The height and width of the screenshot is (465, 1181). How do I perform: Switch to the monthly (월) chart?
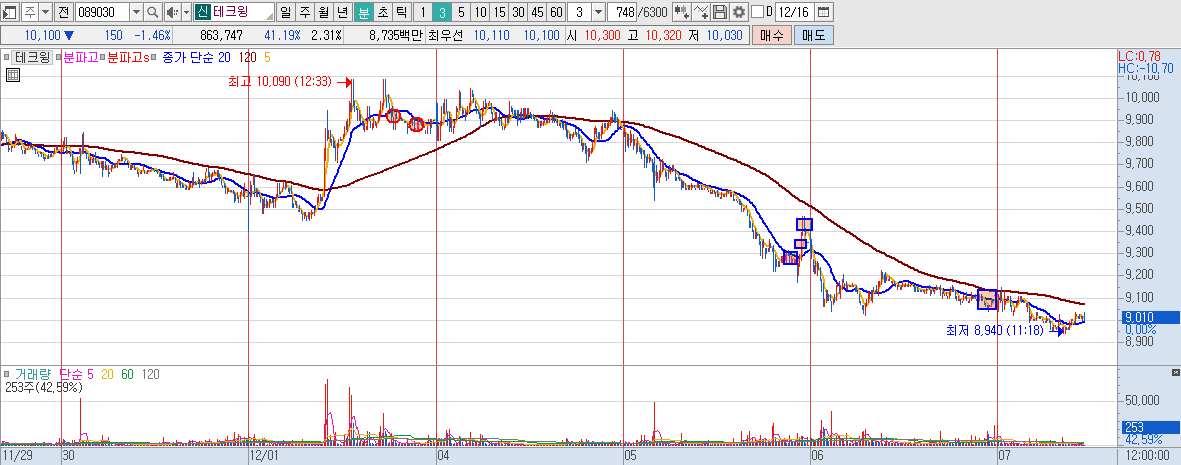pyautogui.click(x=323, y=12)
